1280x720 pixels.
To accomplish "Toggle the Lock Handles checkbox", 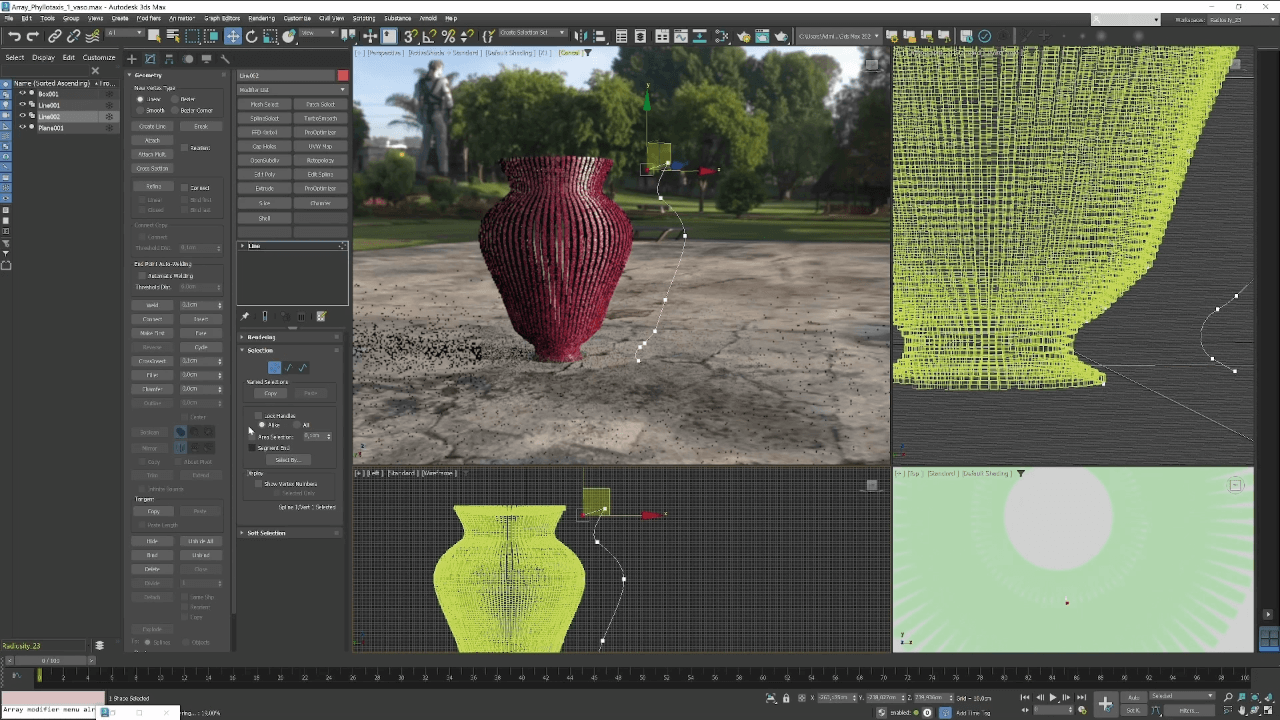I will [258, 415].
